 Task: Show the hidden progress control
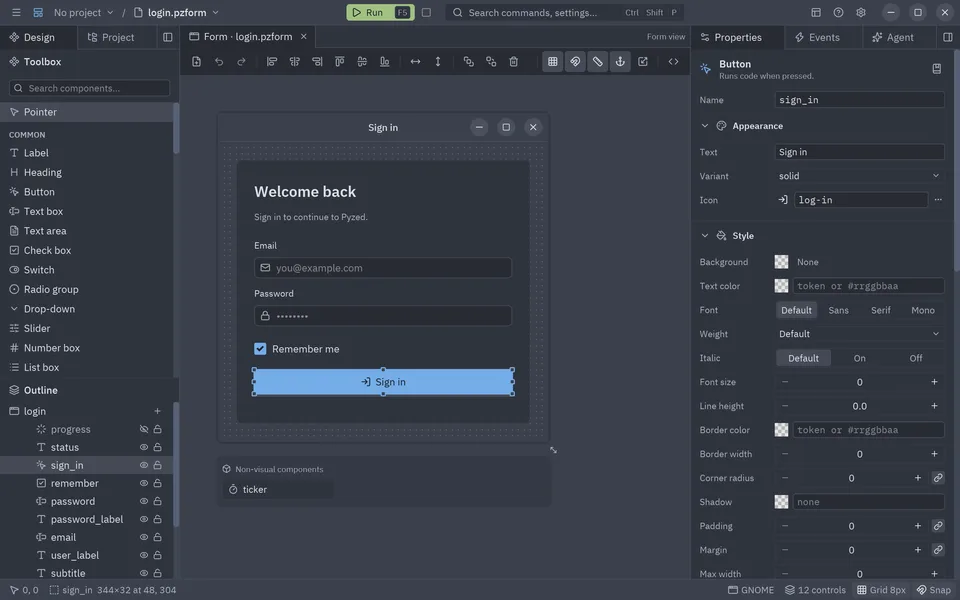[x=144, y=429]
